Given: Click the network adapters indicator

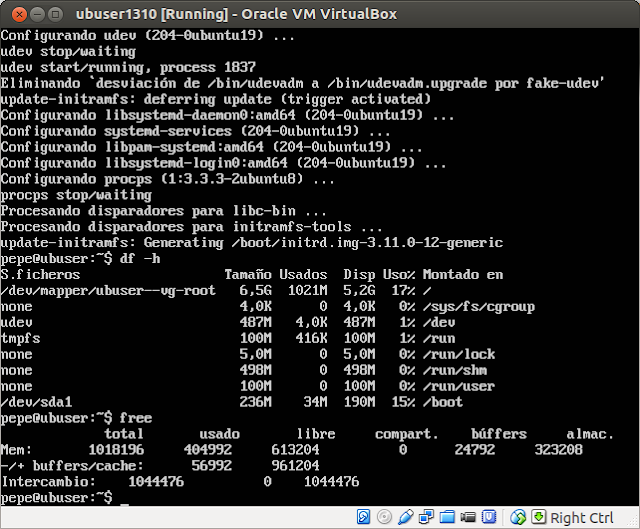Looking at the screenshot, I should pyautogui.click(x=426, y=517).
